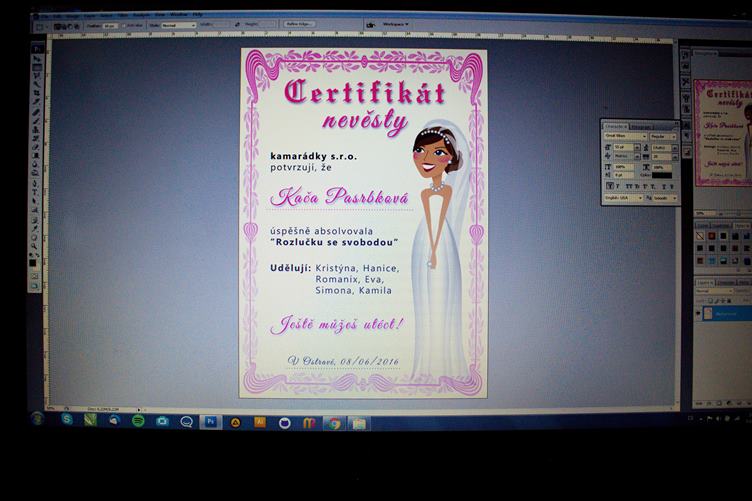Image resolution: width=752 pixels, height=501 pixels.
Task: Select the Dodge tool
Action: point(37,174)
